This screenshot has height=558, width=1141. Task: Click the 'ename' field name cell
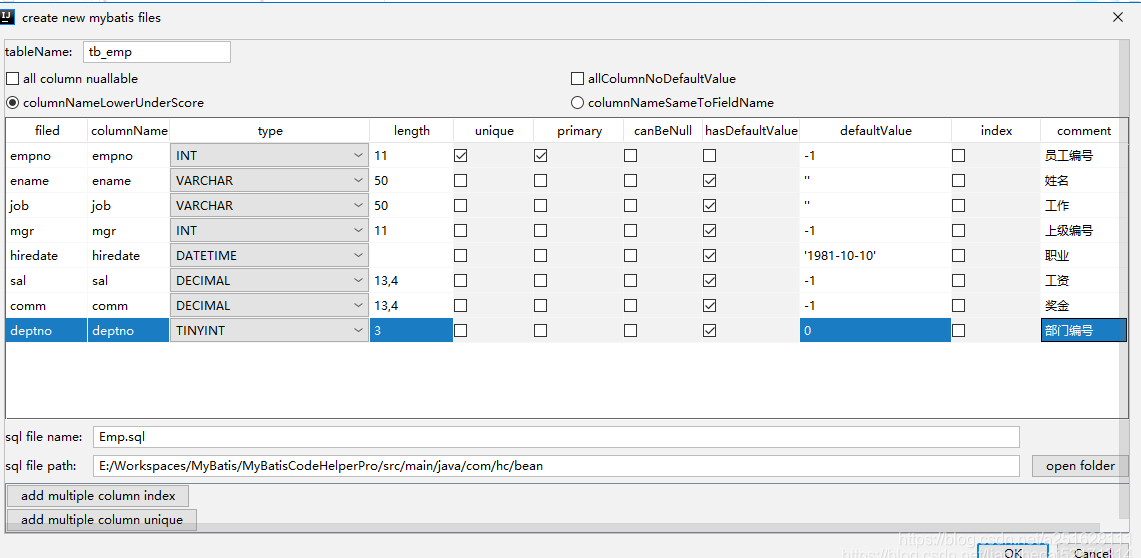coord(47,180)
